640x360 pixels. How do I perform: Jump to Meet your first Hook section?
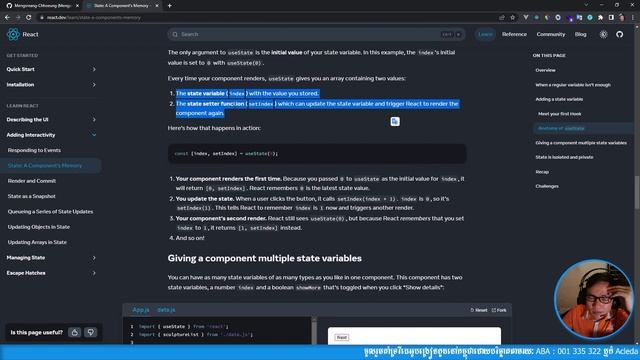pos(560,114)
